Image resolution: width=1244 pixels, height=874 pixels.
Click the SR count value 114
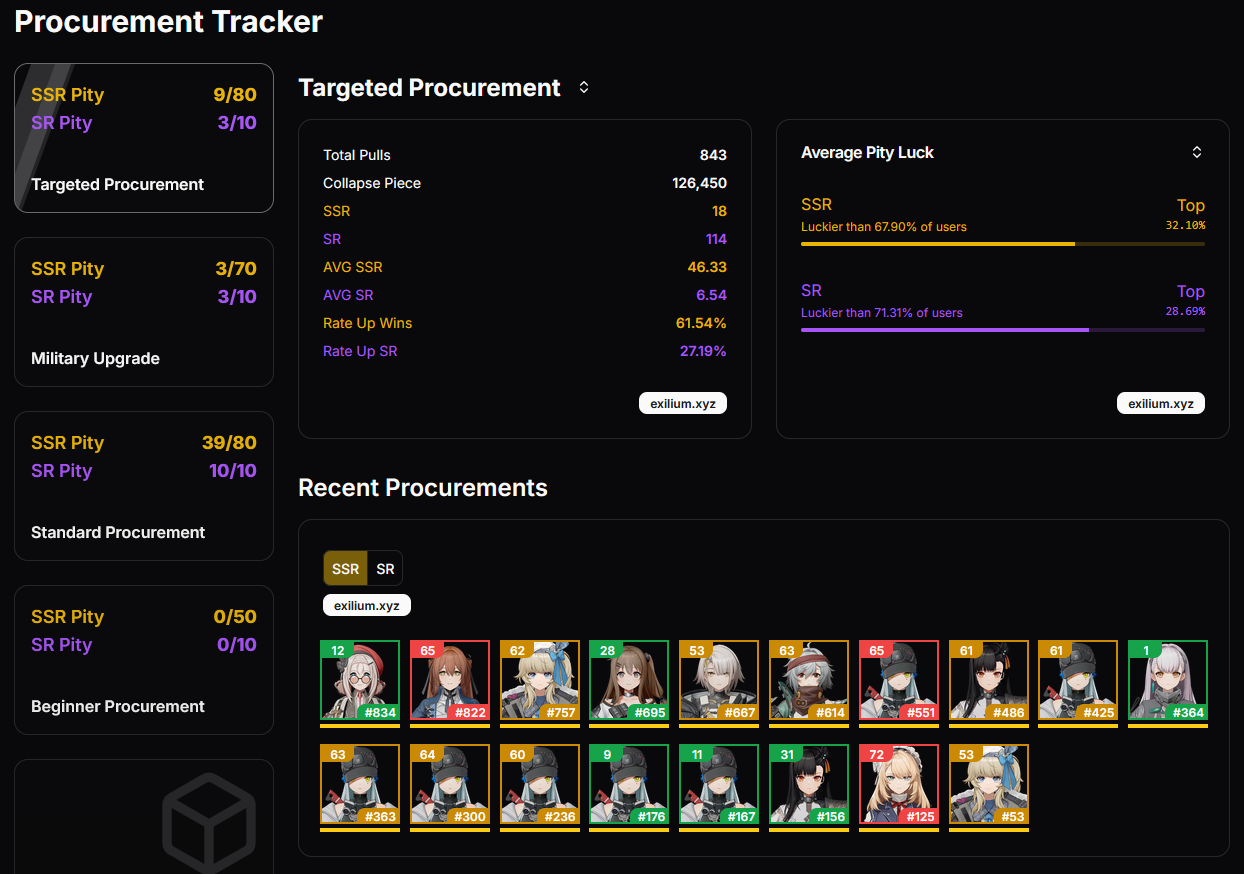click(x=715, y=239)
